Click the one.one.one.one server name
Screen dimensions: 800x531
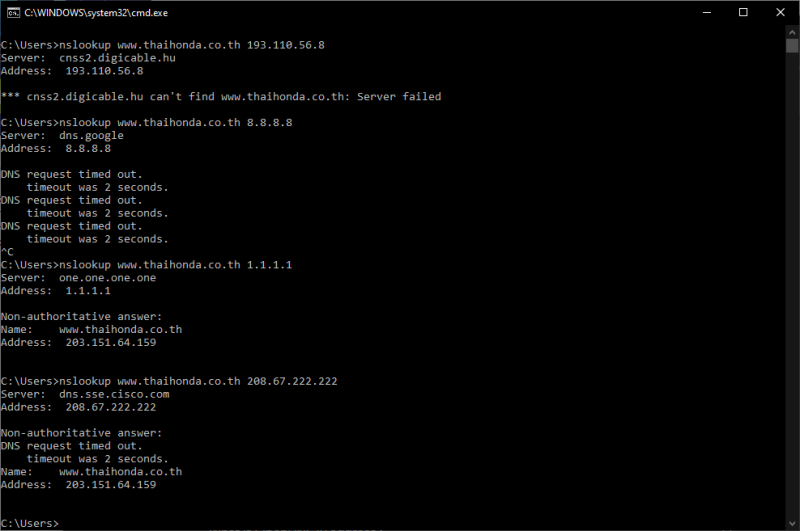[x=107, y=278]
